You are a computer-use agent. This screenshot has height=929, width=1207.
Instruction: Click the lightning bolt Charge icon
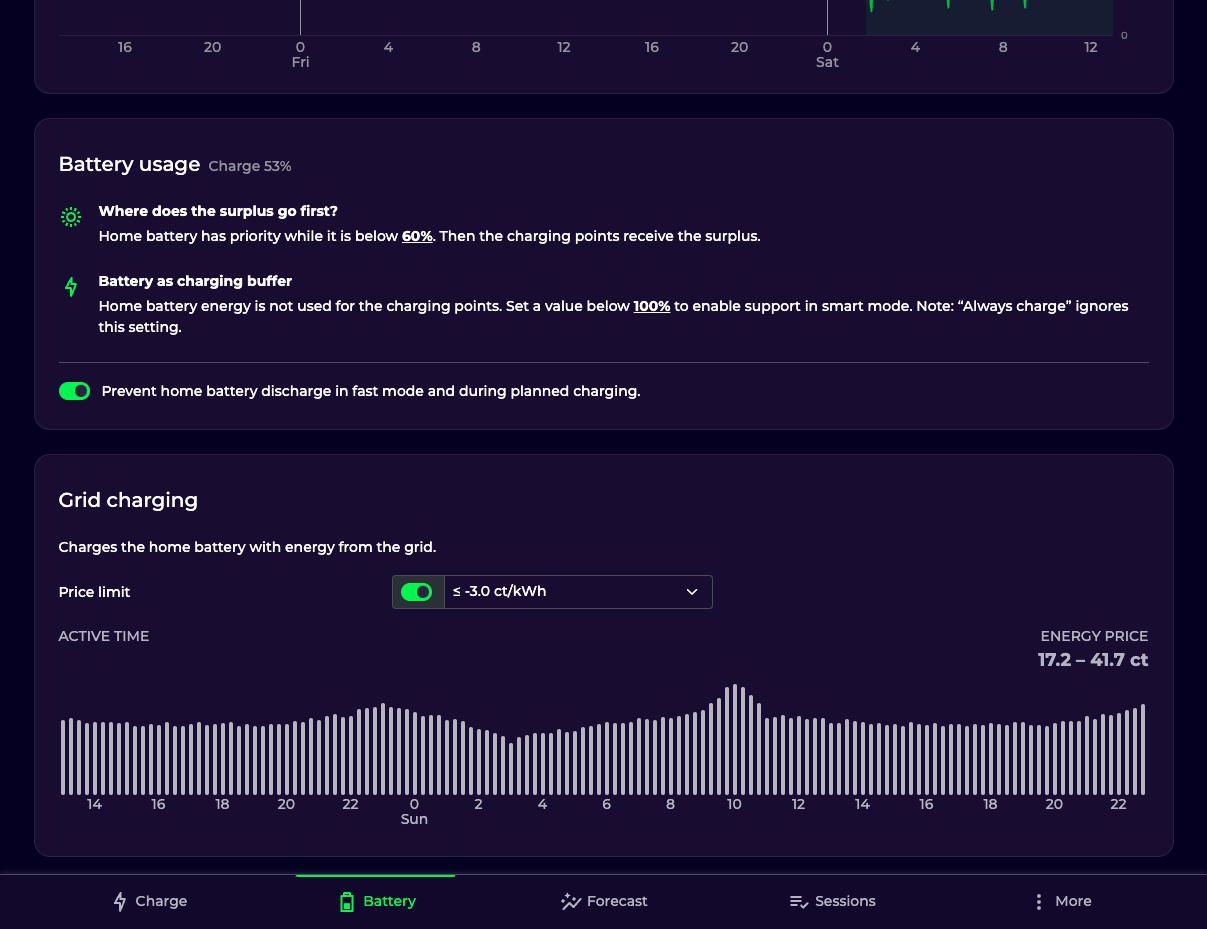point(120,901)
